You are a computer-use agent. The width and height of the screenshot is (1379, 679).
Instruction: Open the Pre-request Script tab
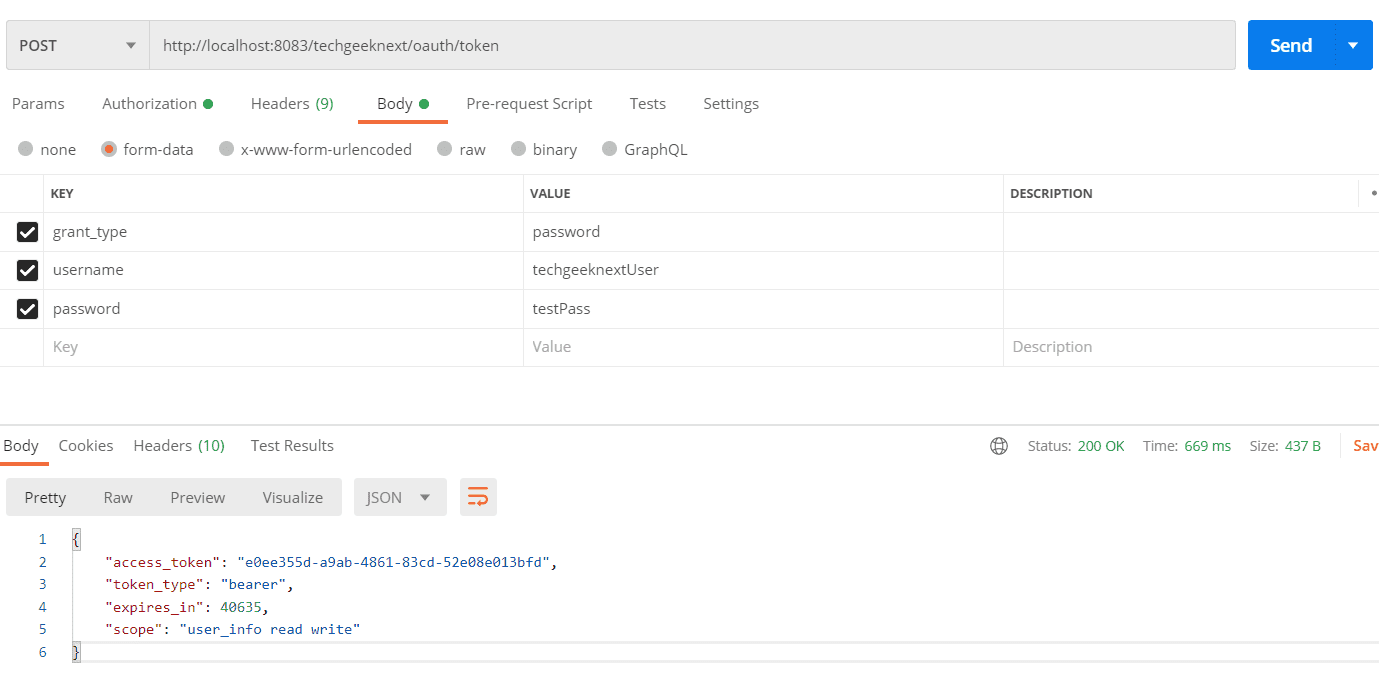click(x=529, y=104)
